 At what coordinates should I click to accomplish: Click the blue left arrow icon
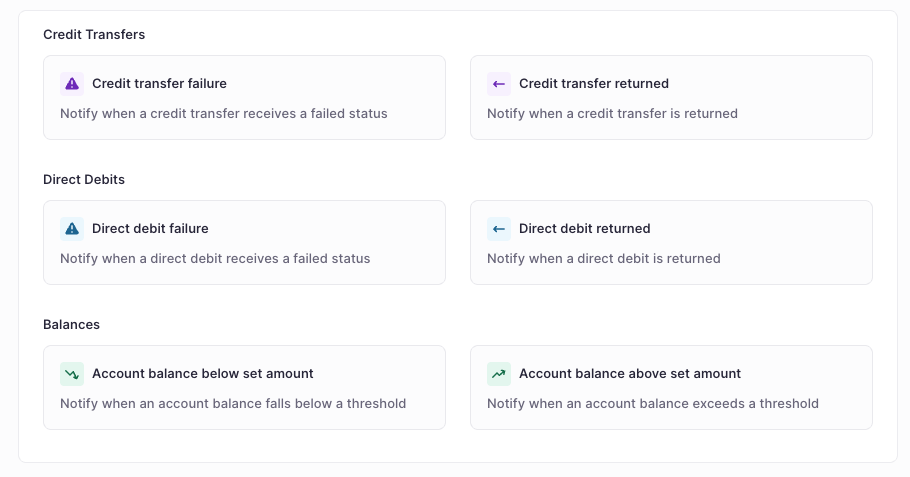(499, 229)
